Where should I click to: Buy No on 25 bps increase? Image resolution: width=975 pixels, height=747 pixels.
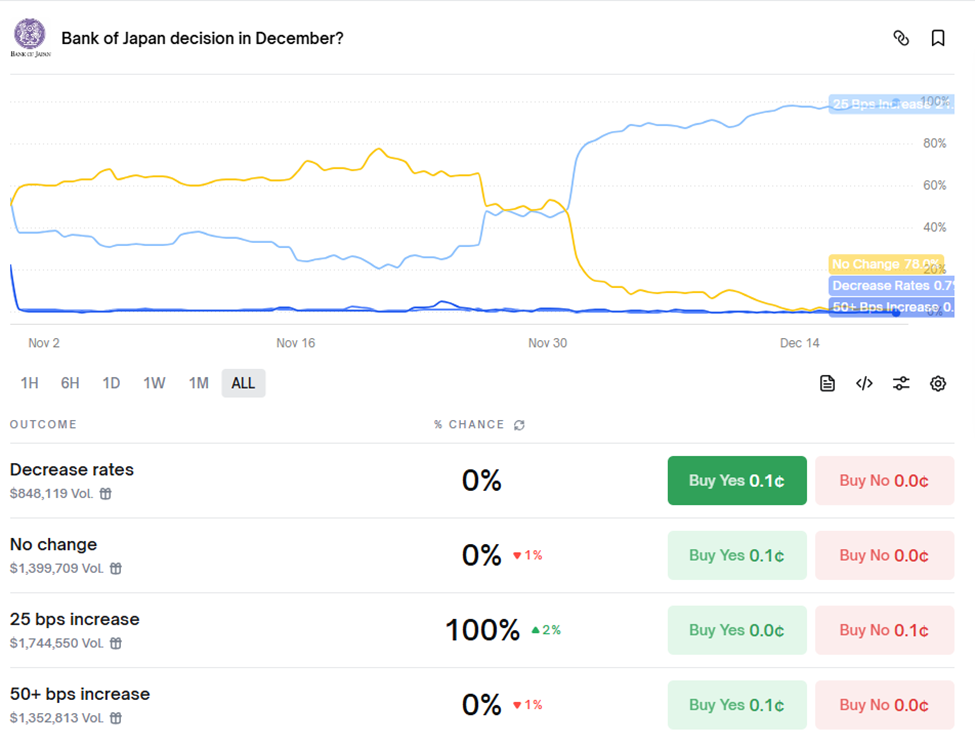(x=884, y=630)
